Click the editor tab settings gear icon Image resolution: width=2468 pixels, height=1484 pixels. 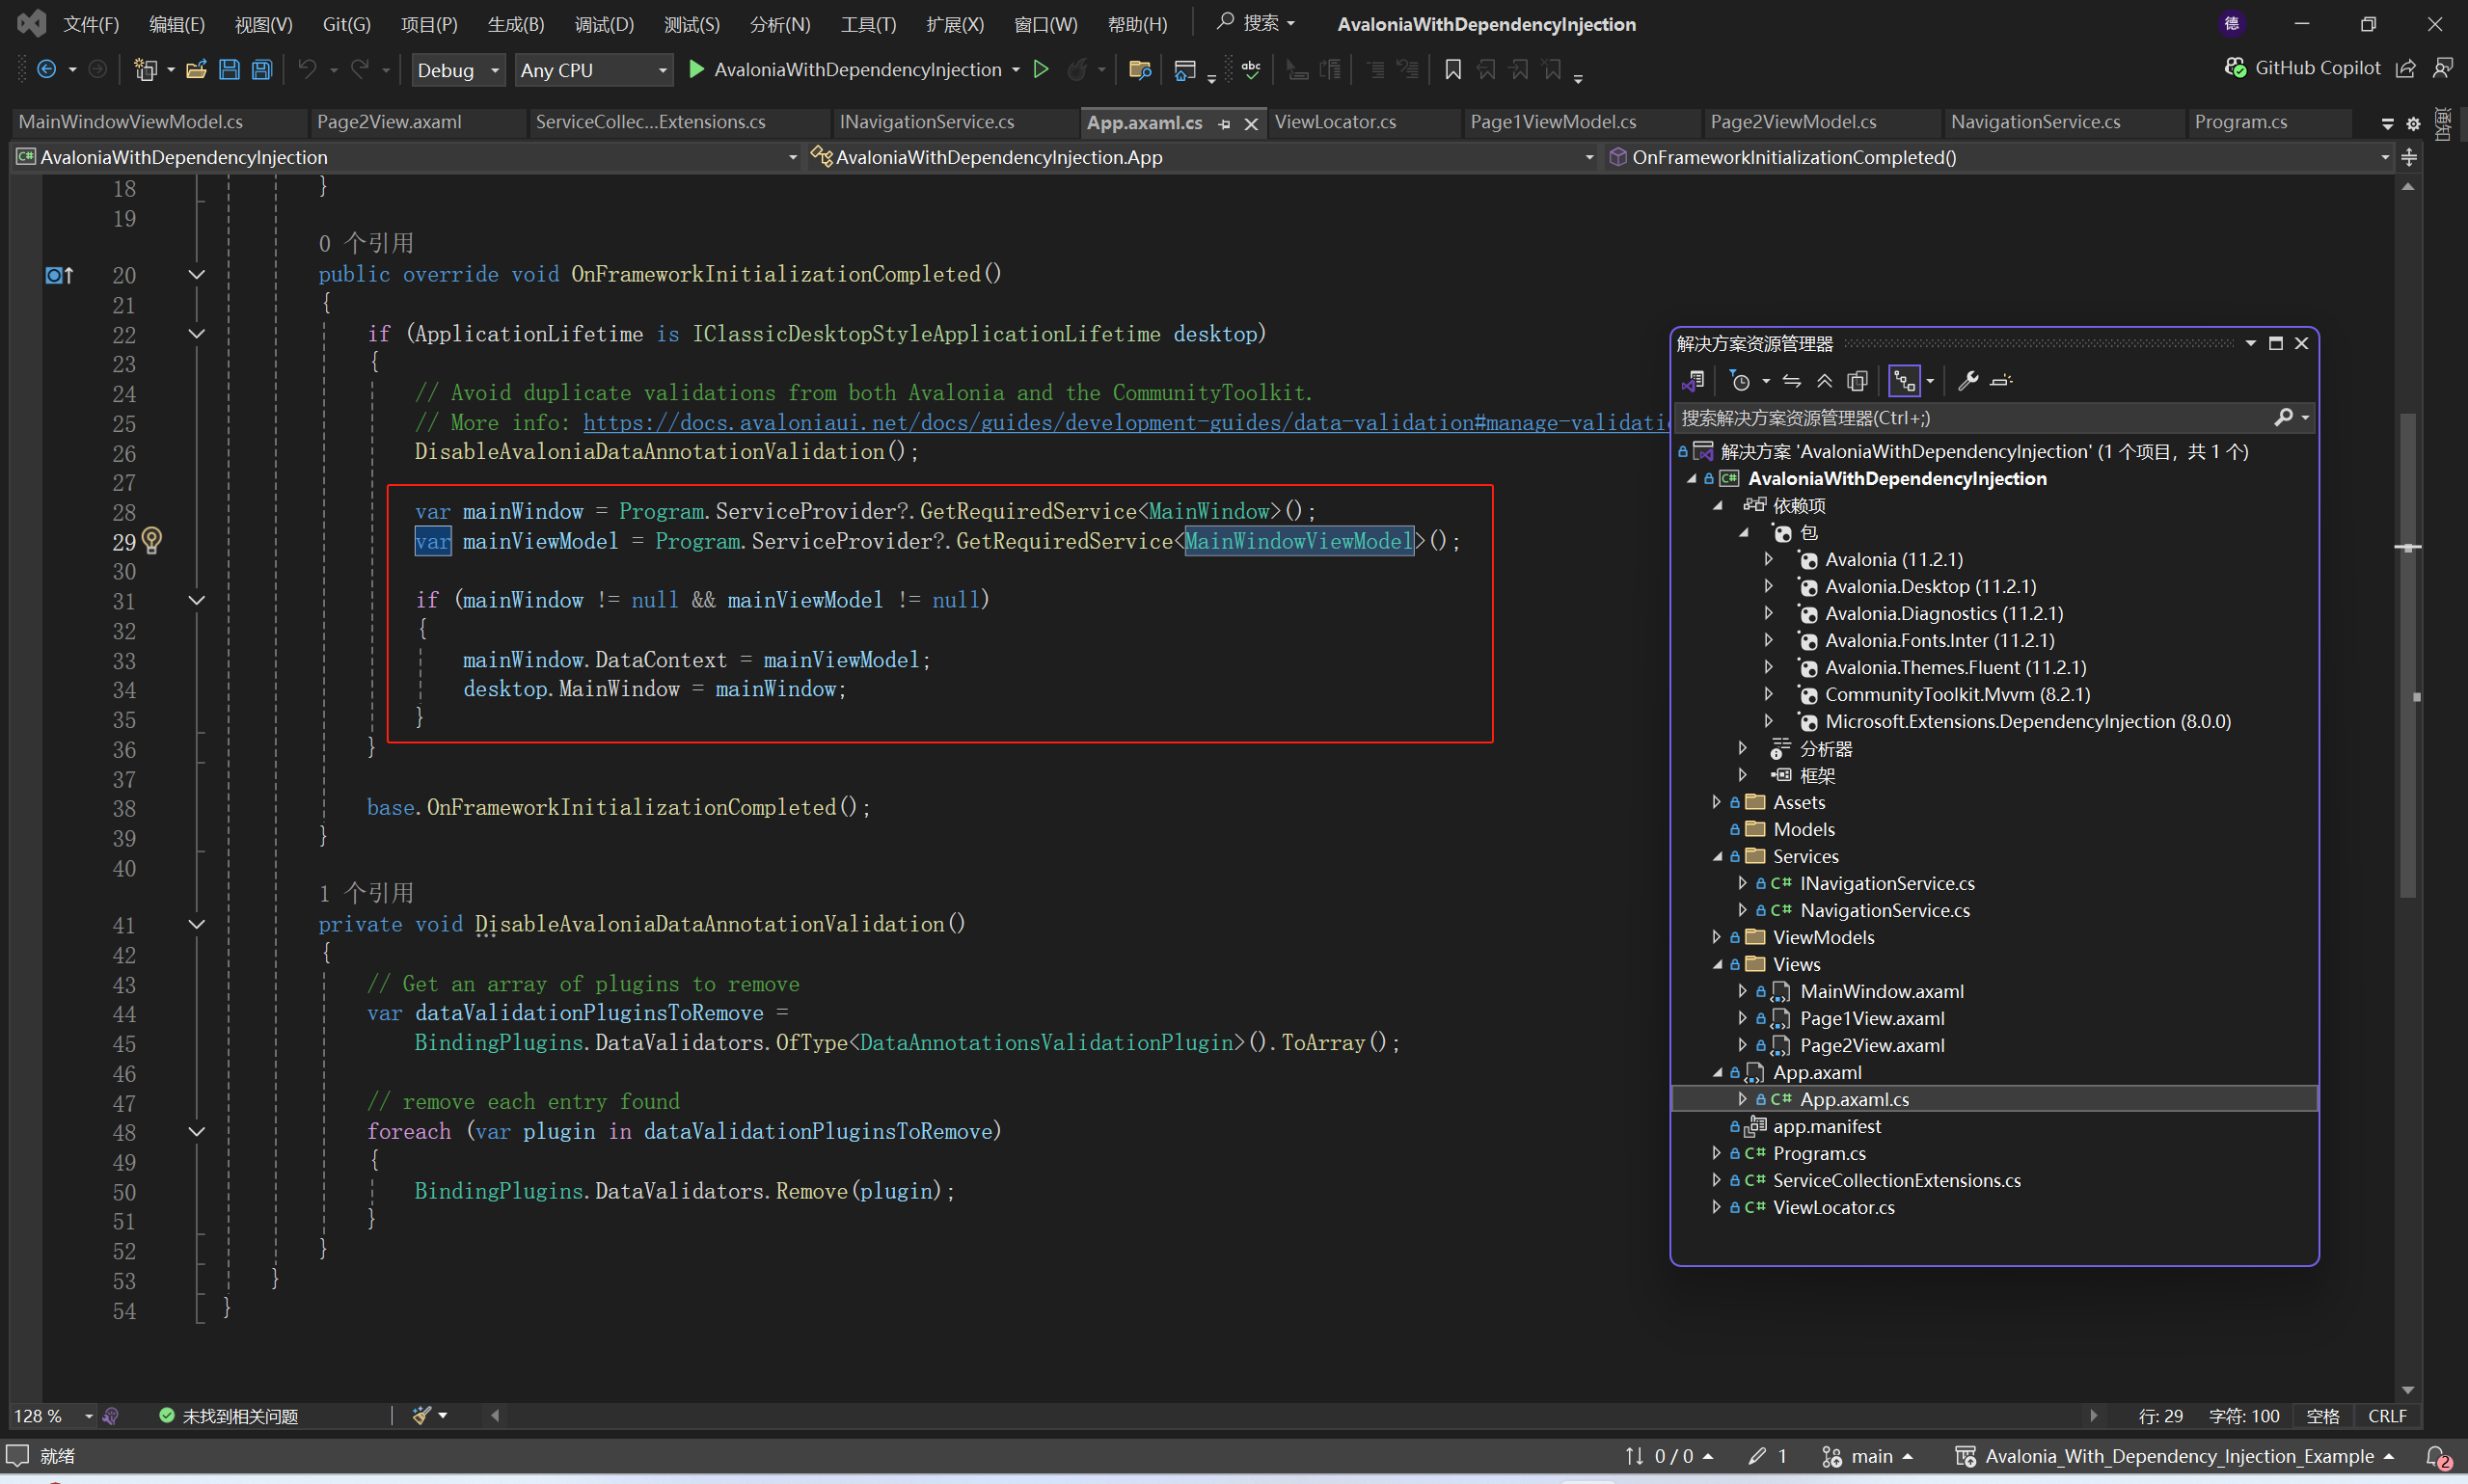point(2413,123)
